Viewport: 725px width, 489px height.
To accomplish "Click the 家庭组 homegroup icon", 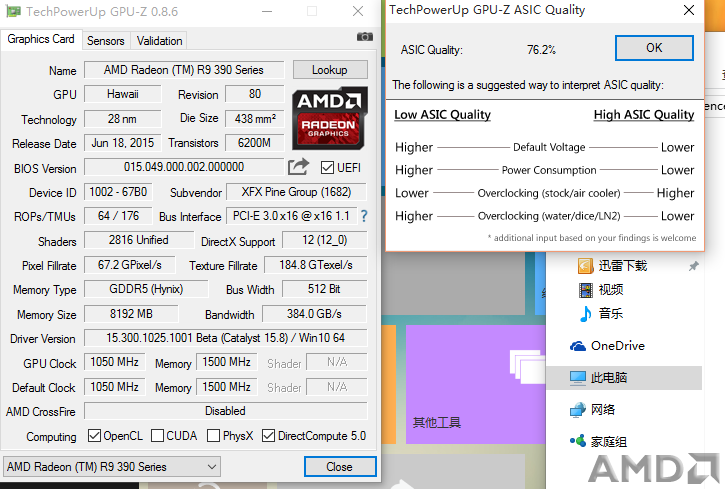I will [578, 441].
